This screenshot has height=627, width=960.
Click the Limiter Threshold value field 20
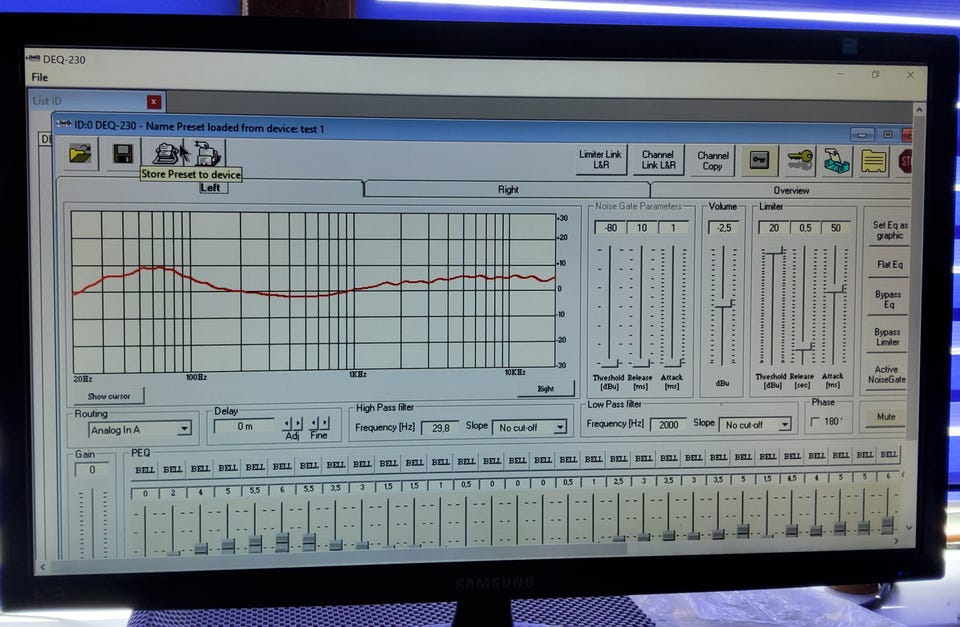(773, 228)
